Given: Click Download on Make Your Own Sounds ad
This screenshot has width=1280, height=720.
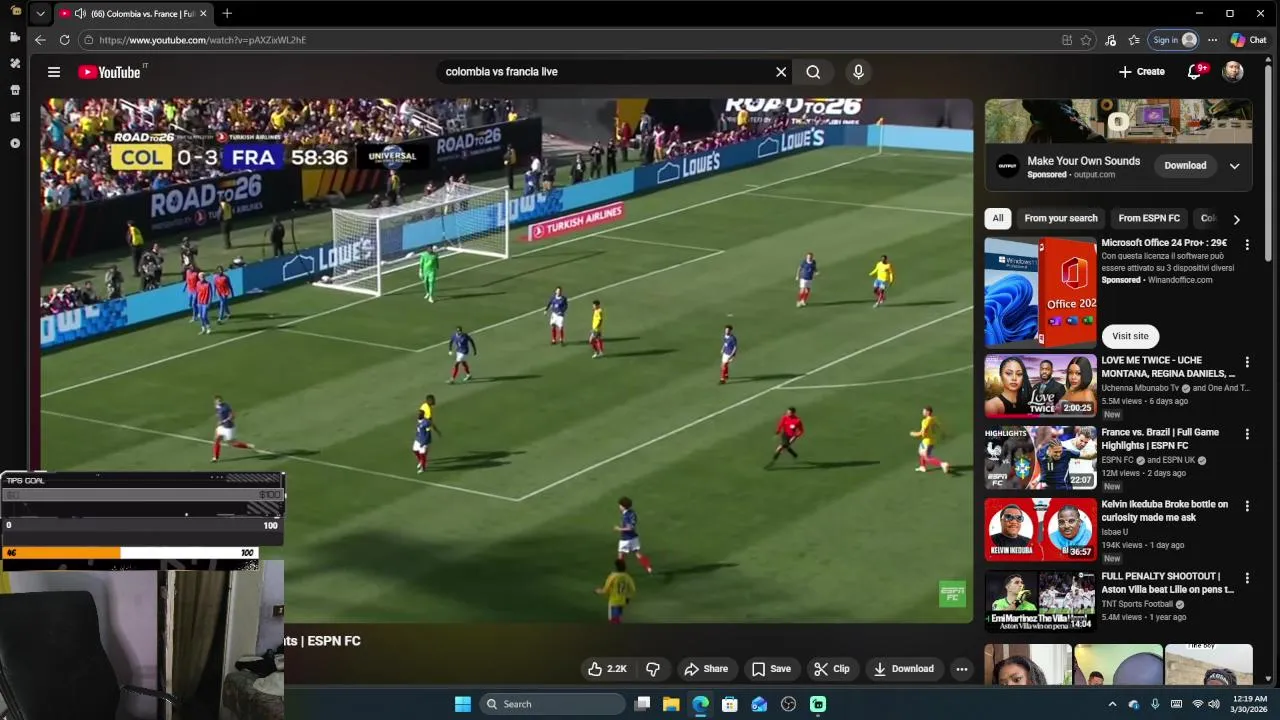Looking at the screenshot, I should [x=1185, y=166].
